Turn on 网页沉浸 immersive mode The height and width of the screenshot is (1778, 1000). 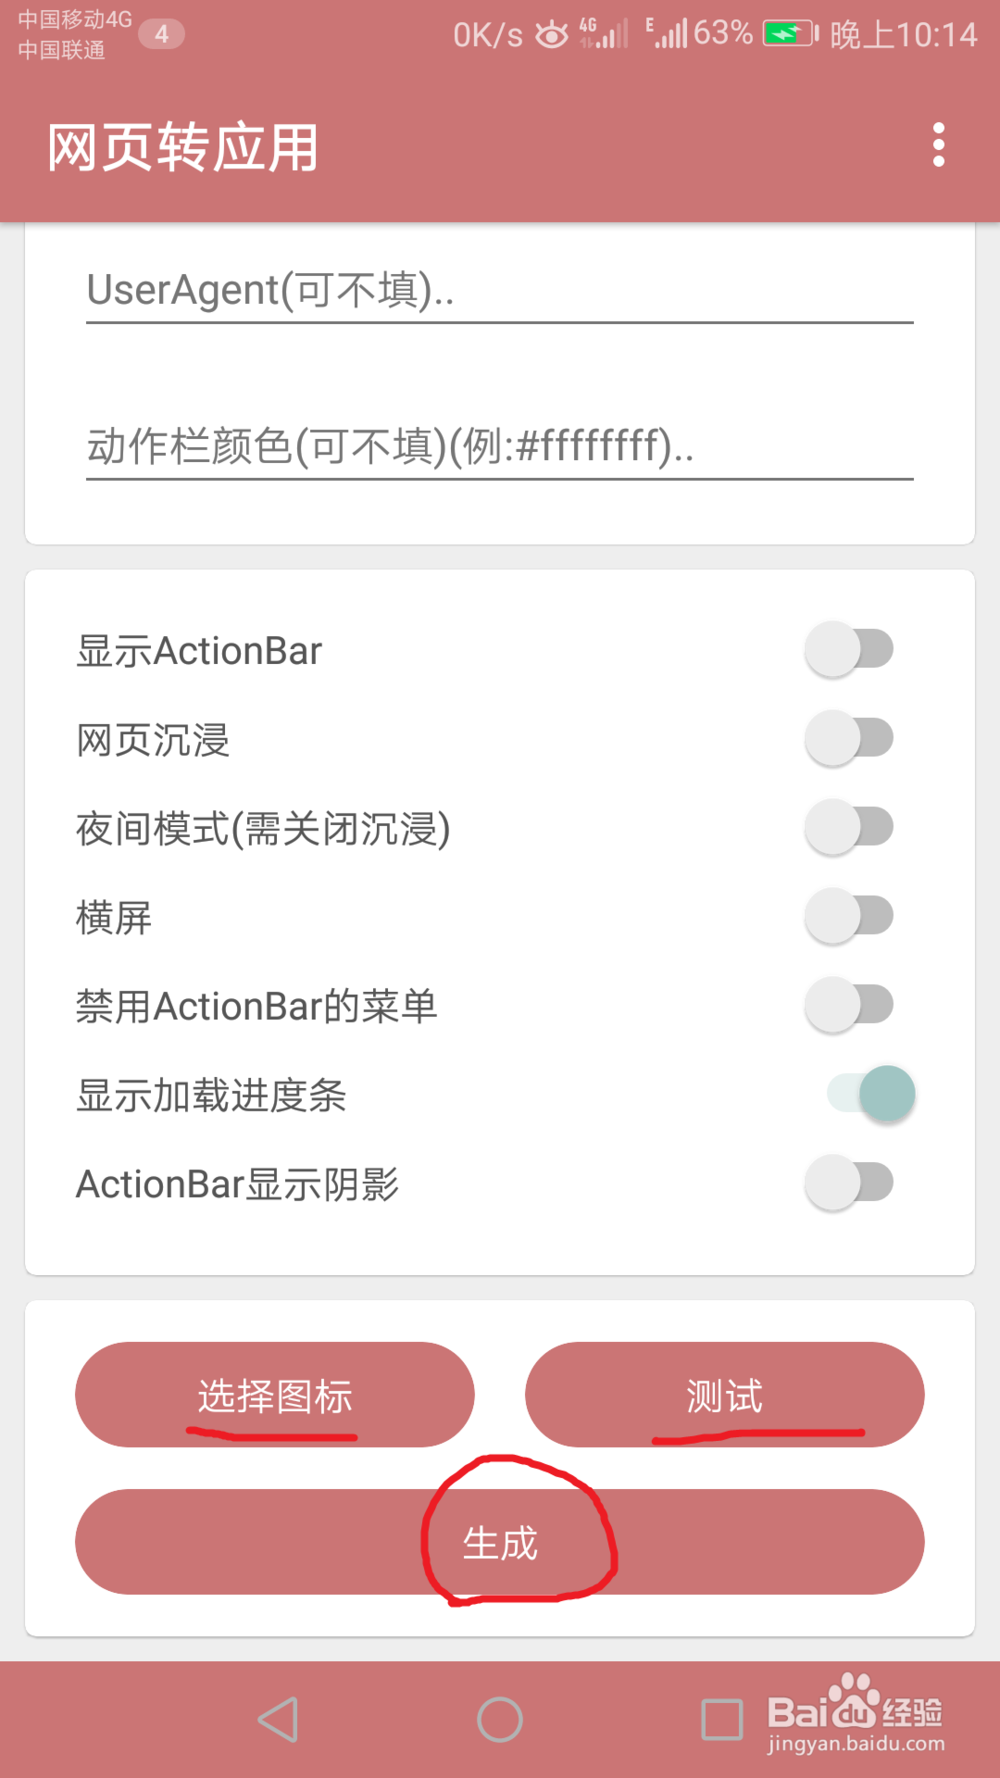tap(850, 739)
